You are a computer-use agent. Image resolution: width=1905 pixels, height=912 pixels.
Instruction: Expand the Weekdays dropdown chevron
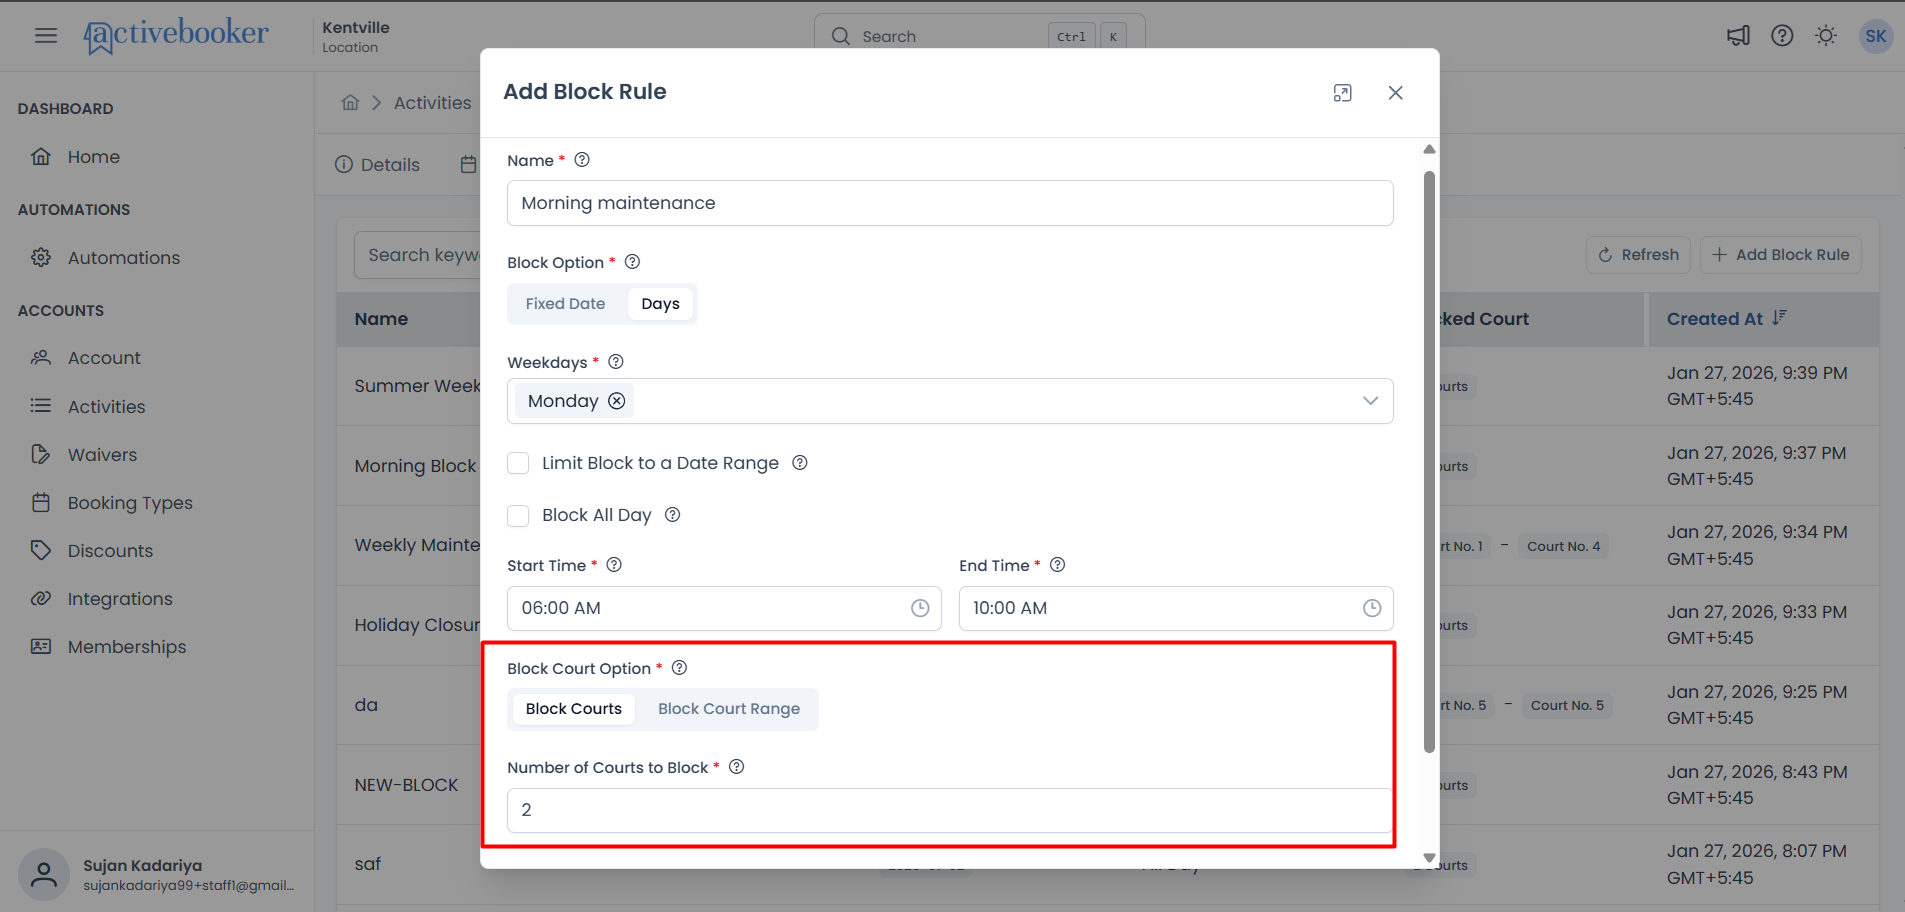point(1370,401)
